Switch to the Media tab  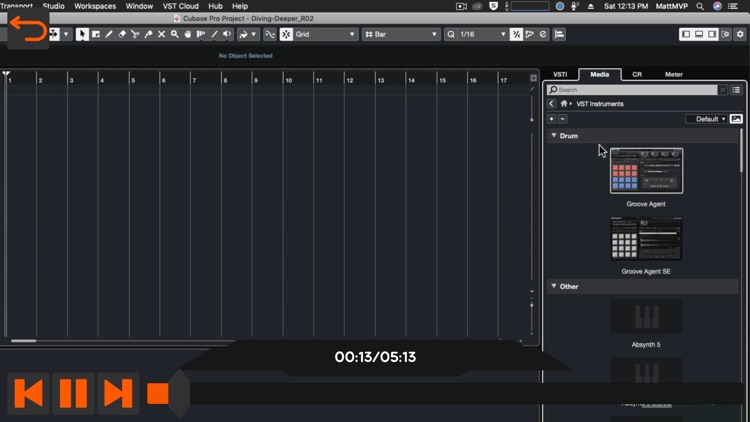pyautogui.click(x=599, y=75)
